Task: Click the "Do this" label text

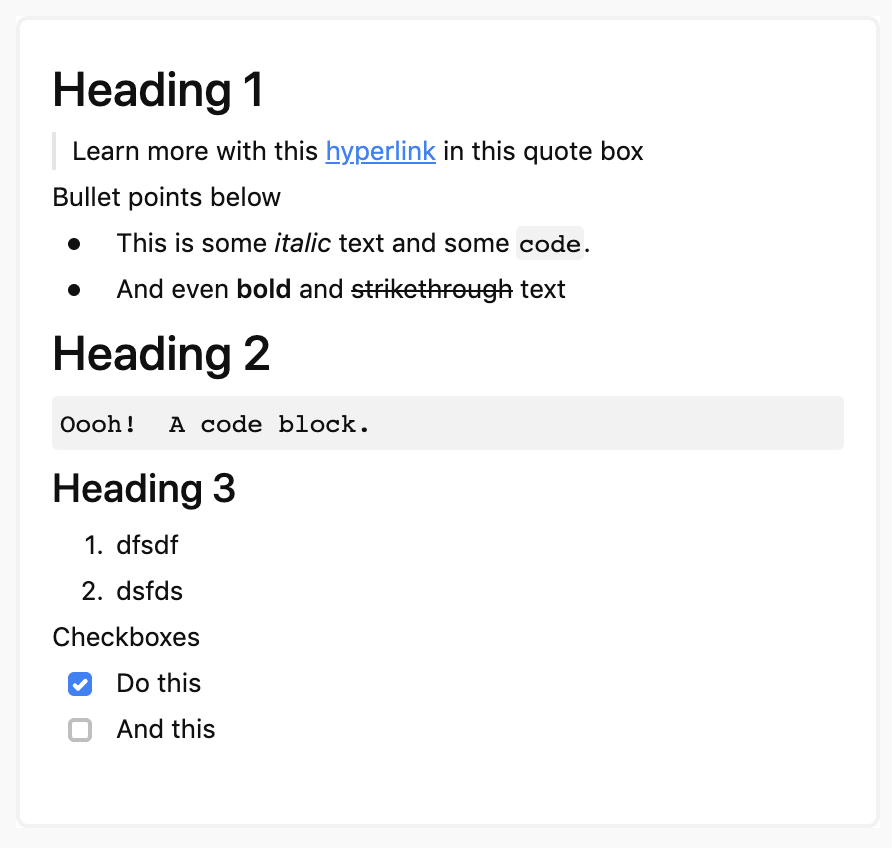Action: coord(159,683)
